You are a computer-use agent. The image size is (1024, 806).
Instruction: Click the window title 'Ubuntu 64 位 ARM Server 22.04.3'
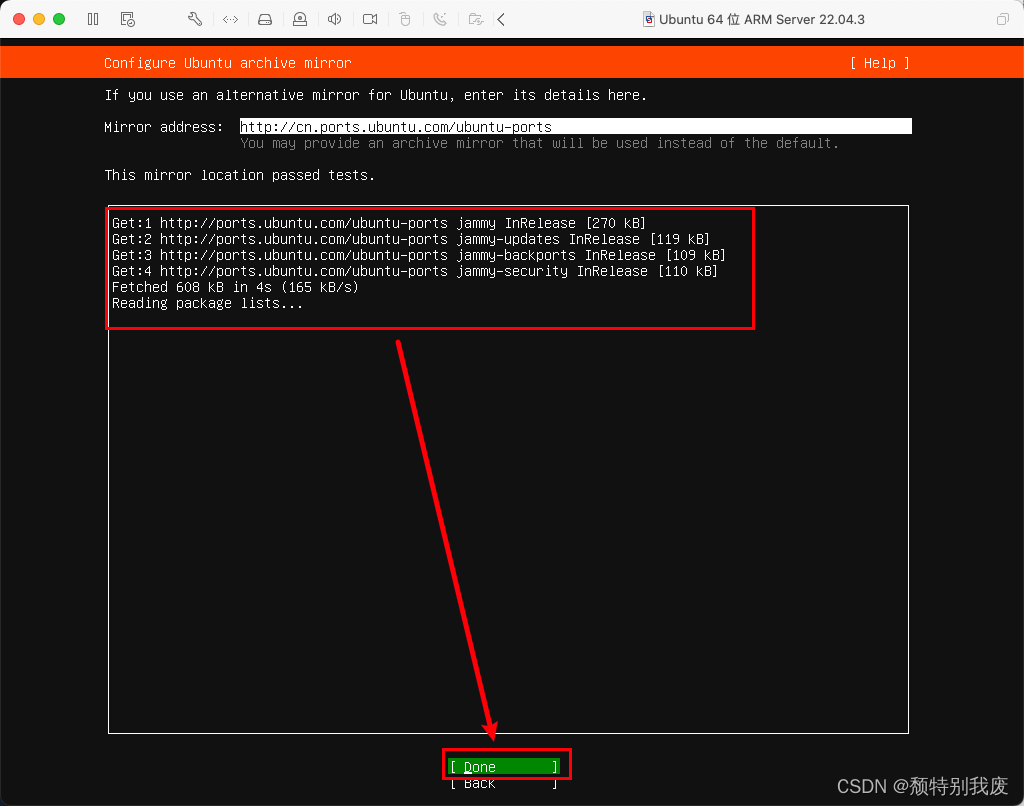point(761,20)
